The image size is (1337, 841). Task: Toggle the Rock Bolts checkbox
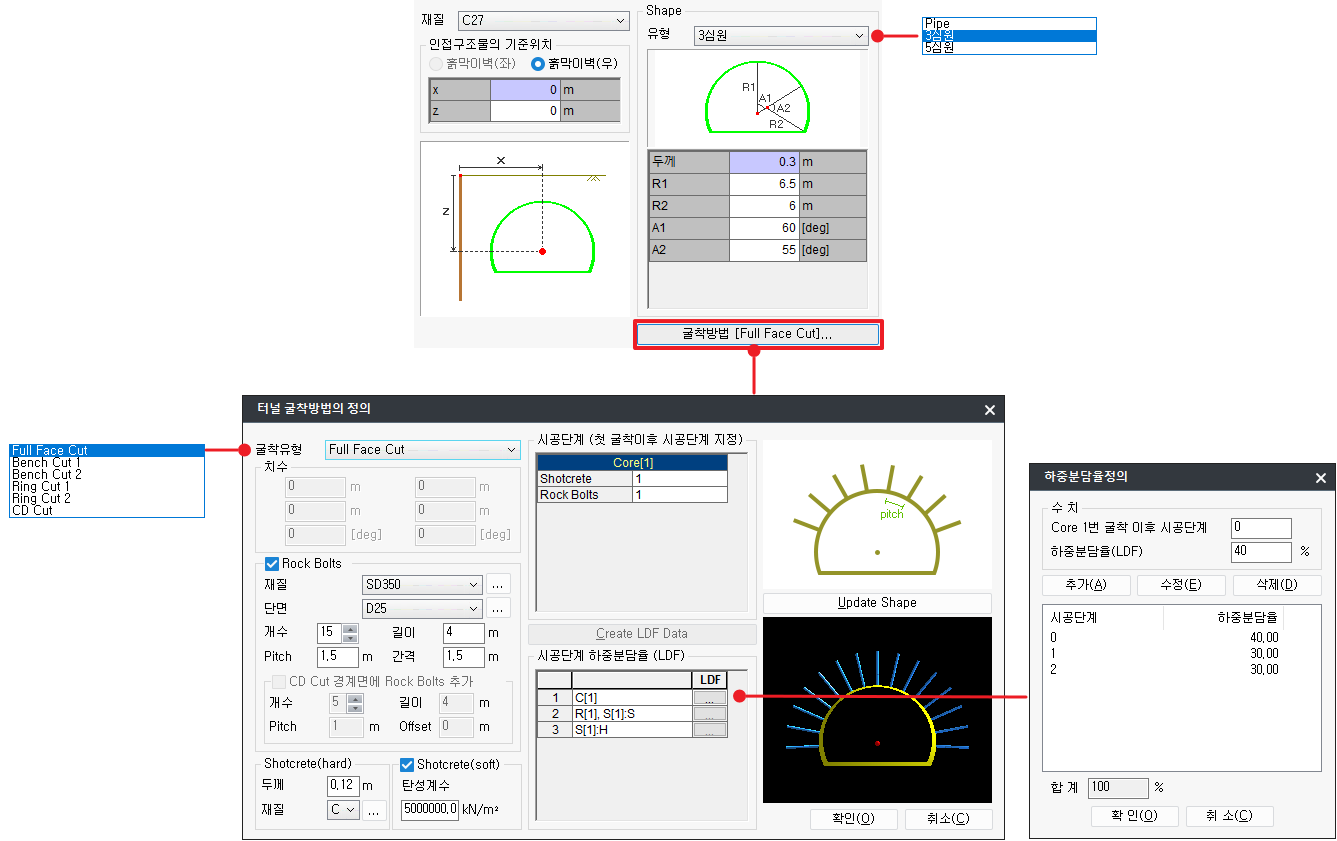pyautogui.click(x=272, y=564)
